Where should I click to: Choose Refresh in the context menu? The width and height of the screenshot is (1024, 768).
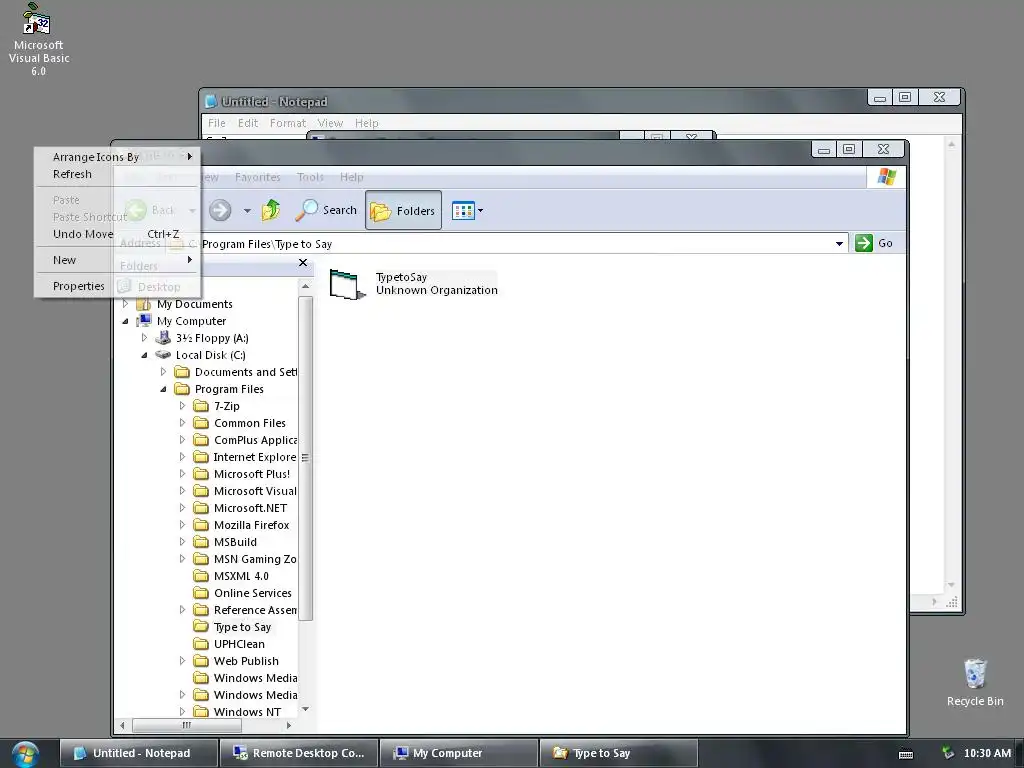click(x=117, y=174)
